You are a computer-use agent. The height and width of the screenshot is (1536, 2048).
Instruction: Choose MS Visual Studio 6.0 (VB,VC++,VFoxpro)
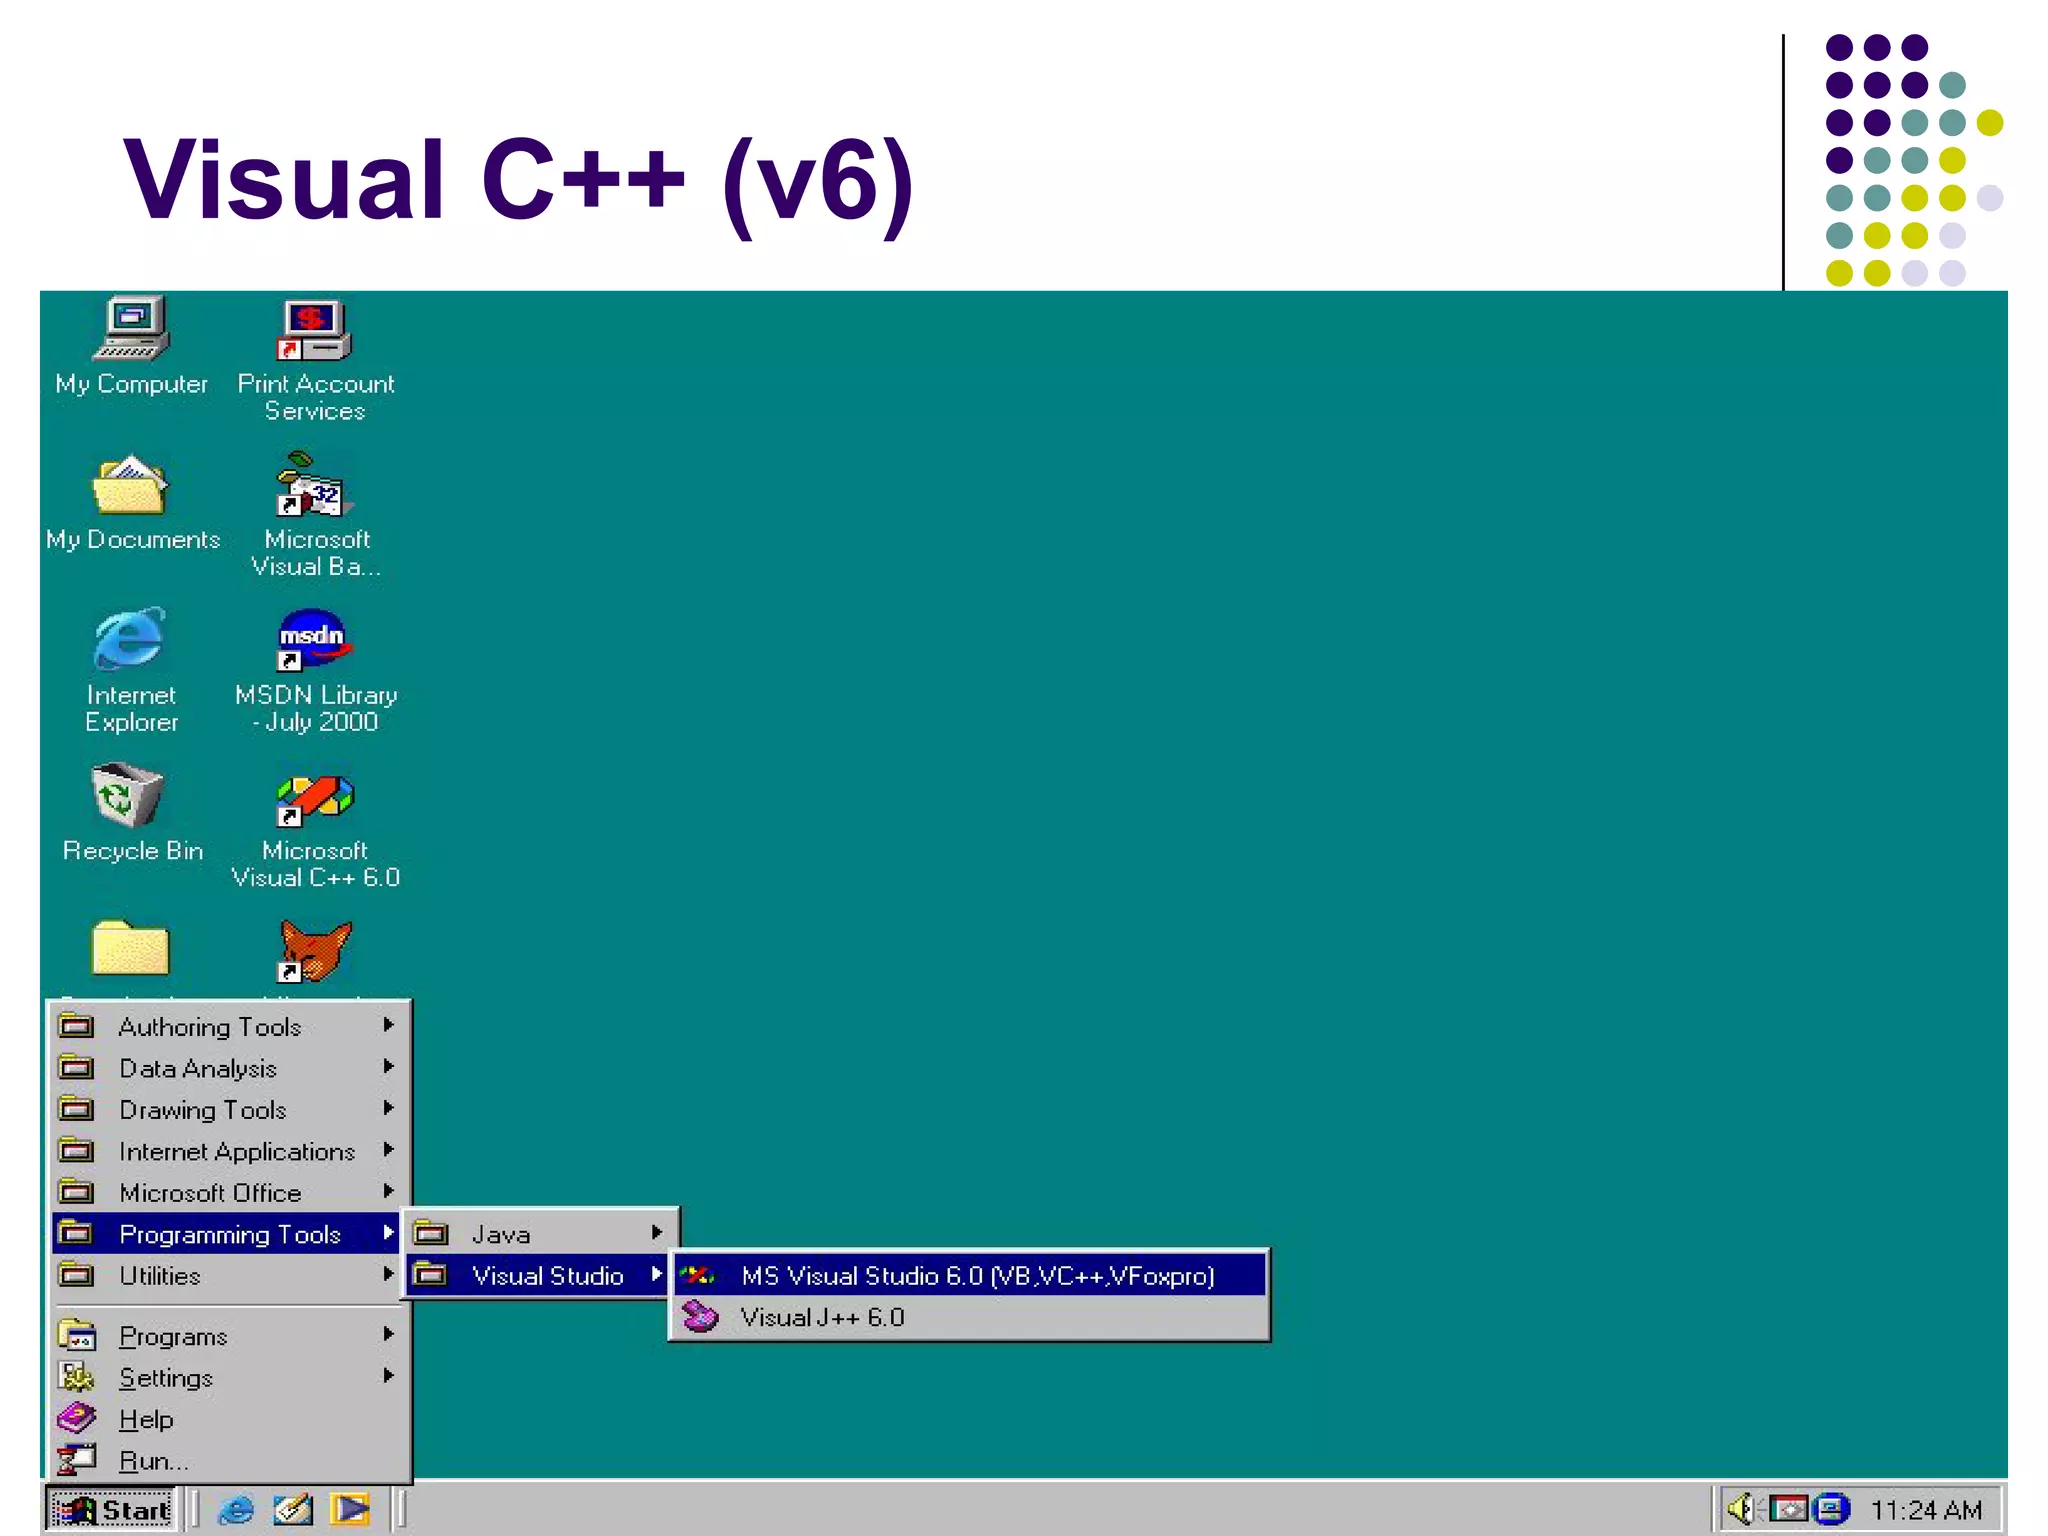pos(969,1275)
